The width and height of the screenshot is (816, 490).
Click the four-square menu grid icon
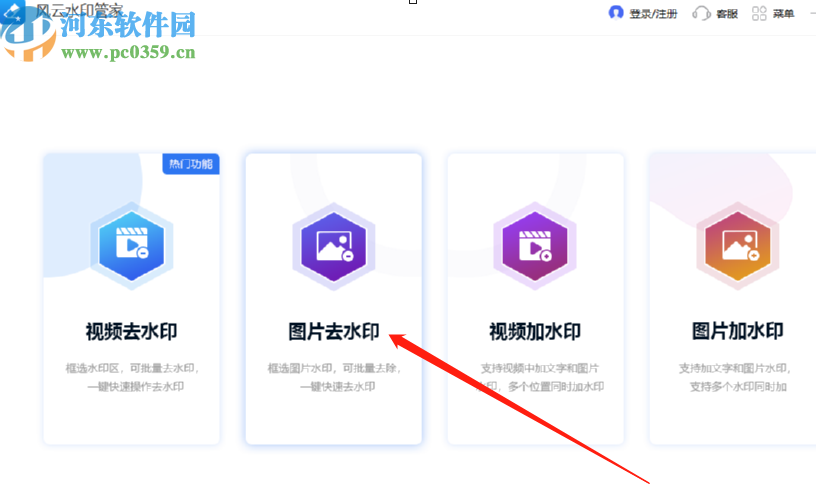pos(759,13)
